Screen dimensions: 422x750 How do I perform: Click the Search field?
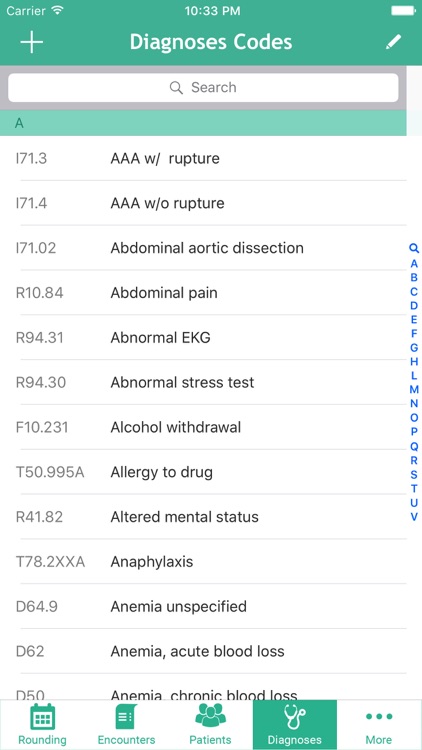[203, 88]
